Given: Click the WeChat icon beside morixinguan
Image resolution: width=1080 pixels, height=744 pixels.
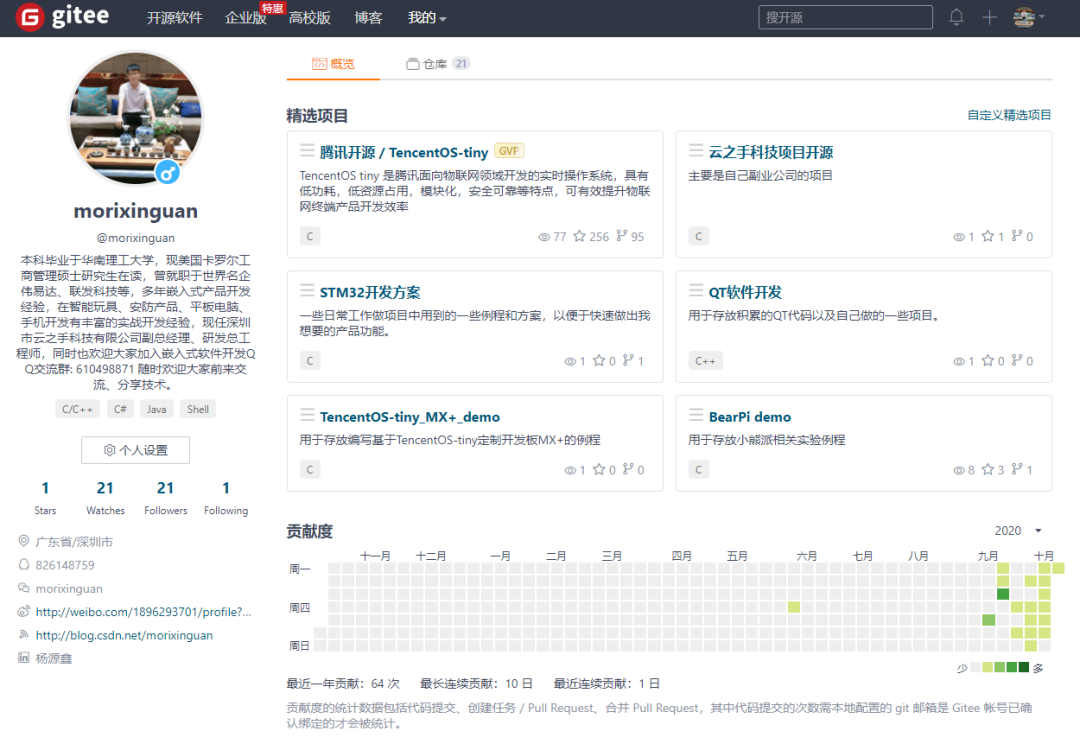Looking at the screenshot, I should [23, 588].
